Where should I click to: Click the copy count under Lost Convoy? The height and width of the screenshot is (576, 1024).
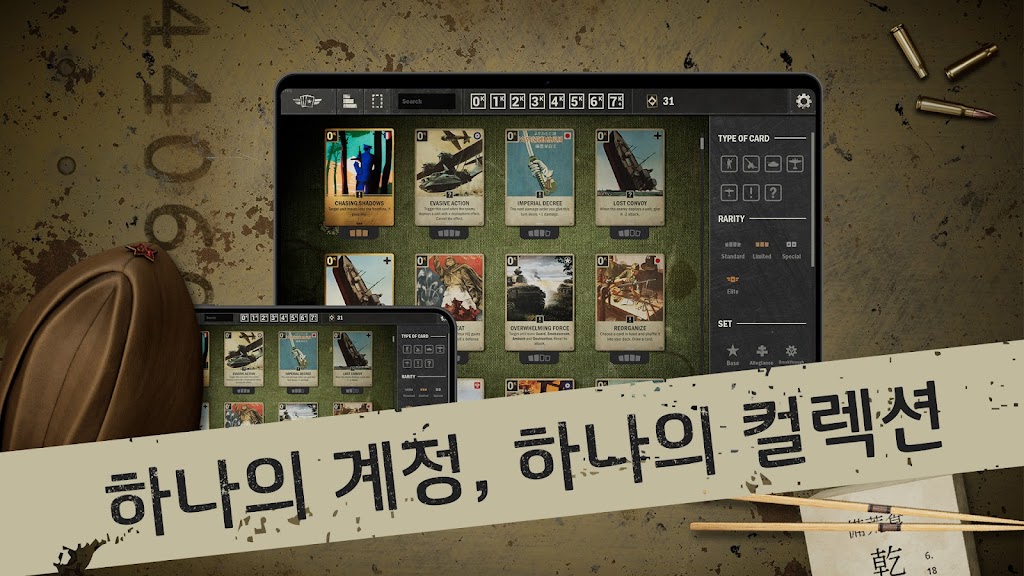tap(629, 232)
